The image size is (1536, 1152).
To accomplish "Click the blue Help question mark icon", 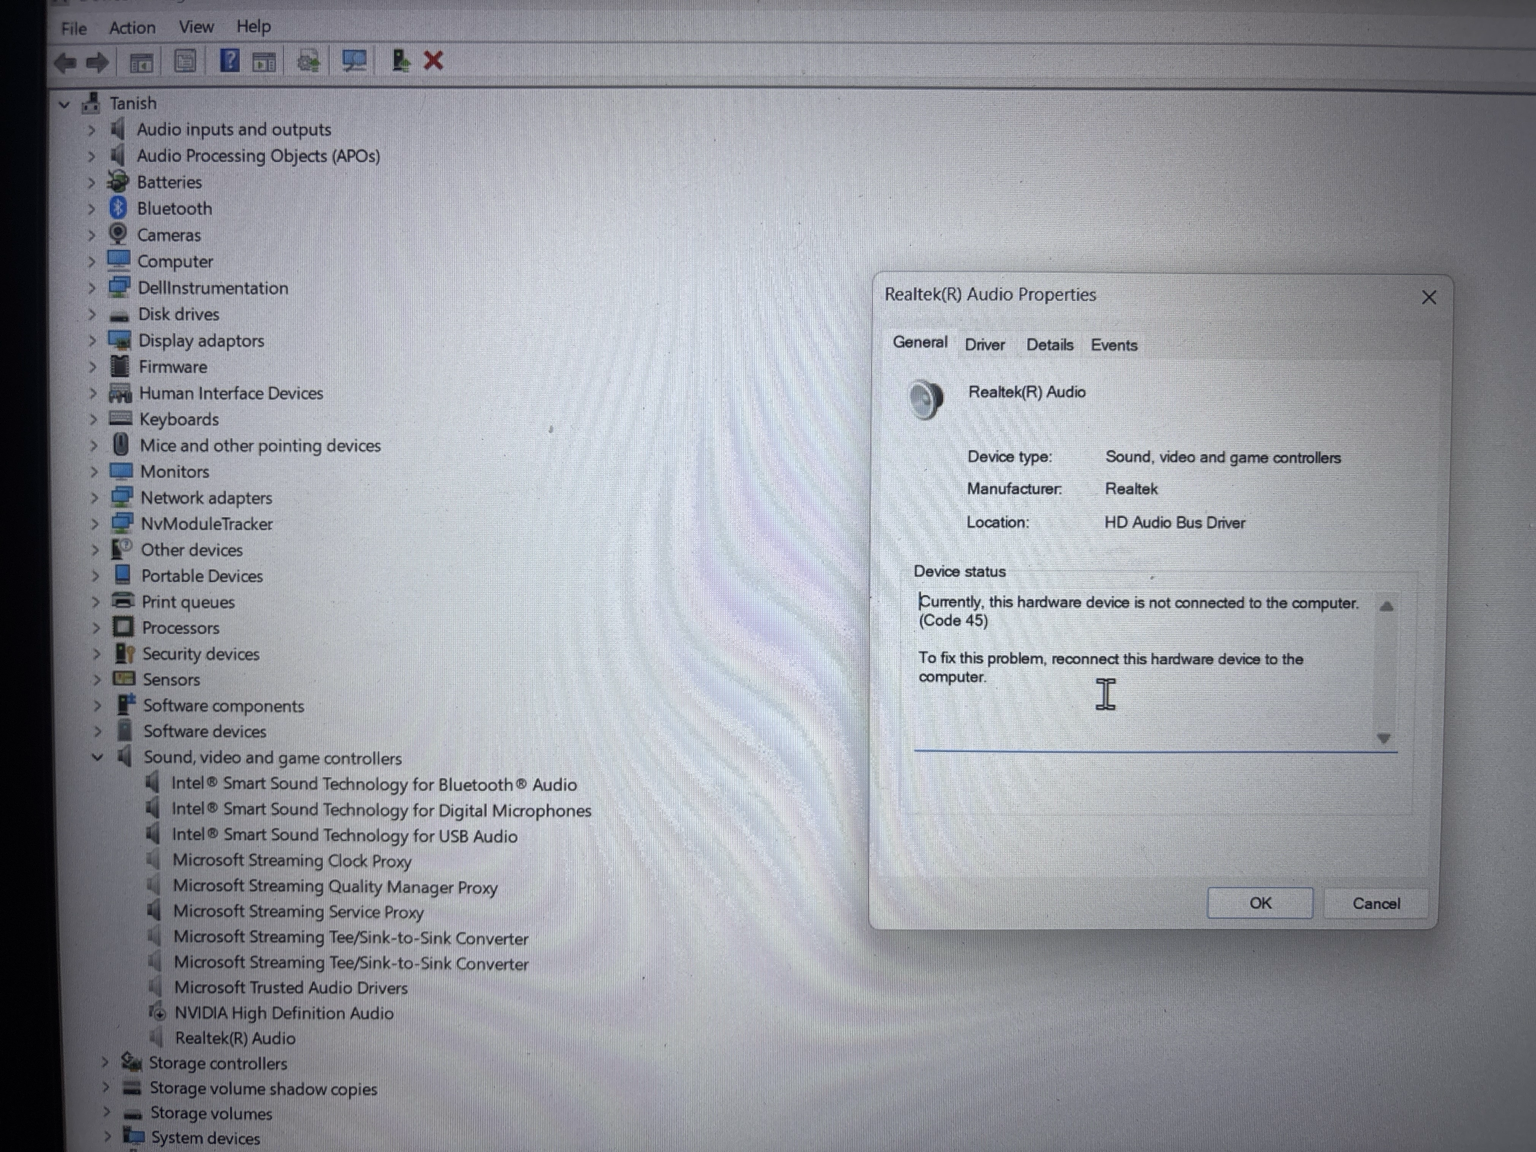I will click(x=229, y=61).
